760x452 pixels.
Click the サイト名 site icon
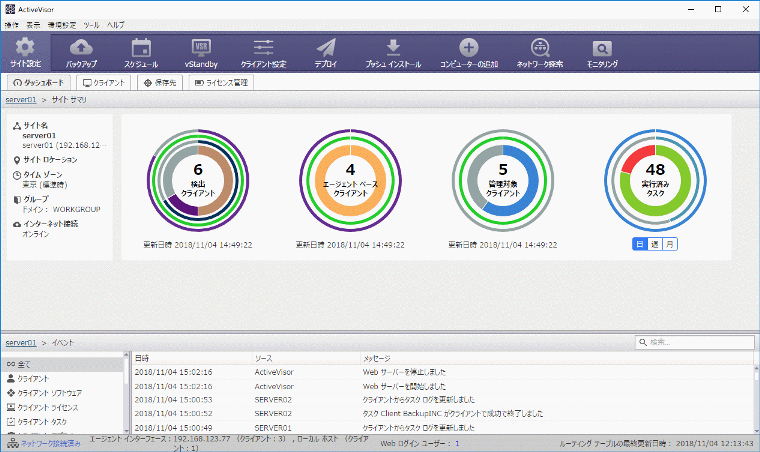pos(16,125)
